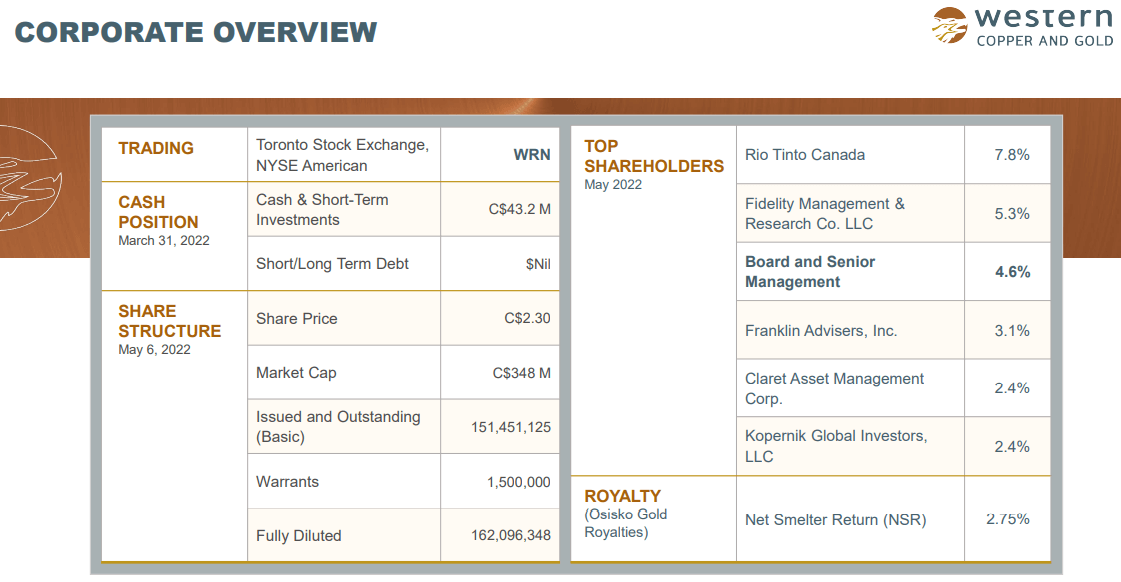Select the 'May 6, 2022' date
Viewport: 1121px width, 582px height.
click(x=154, y=350)
